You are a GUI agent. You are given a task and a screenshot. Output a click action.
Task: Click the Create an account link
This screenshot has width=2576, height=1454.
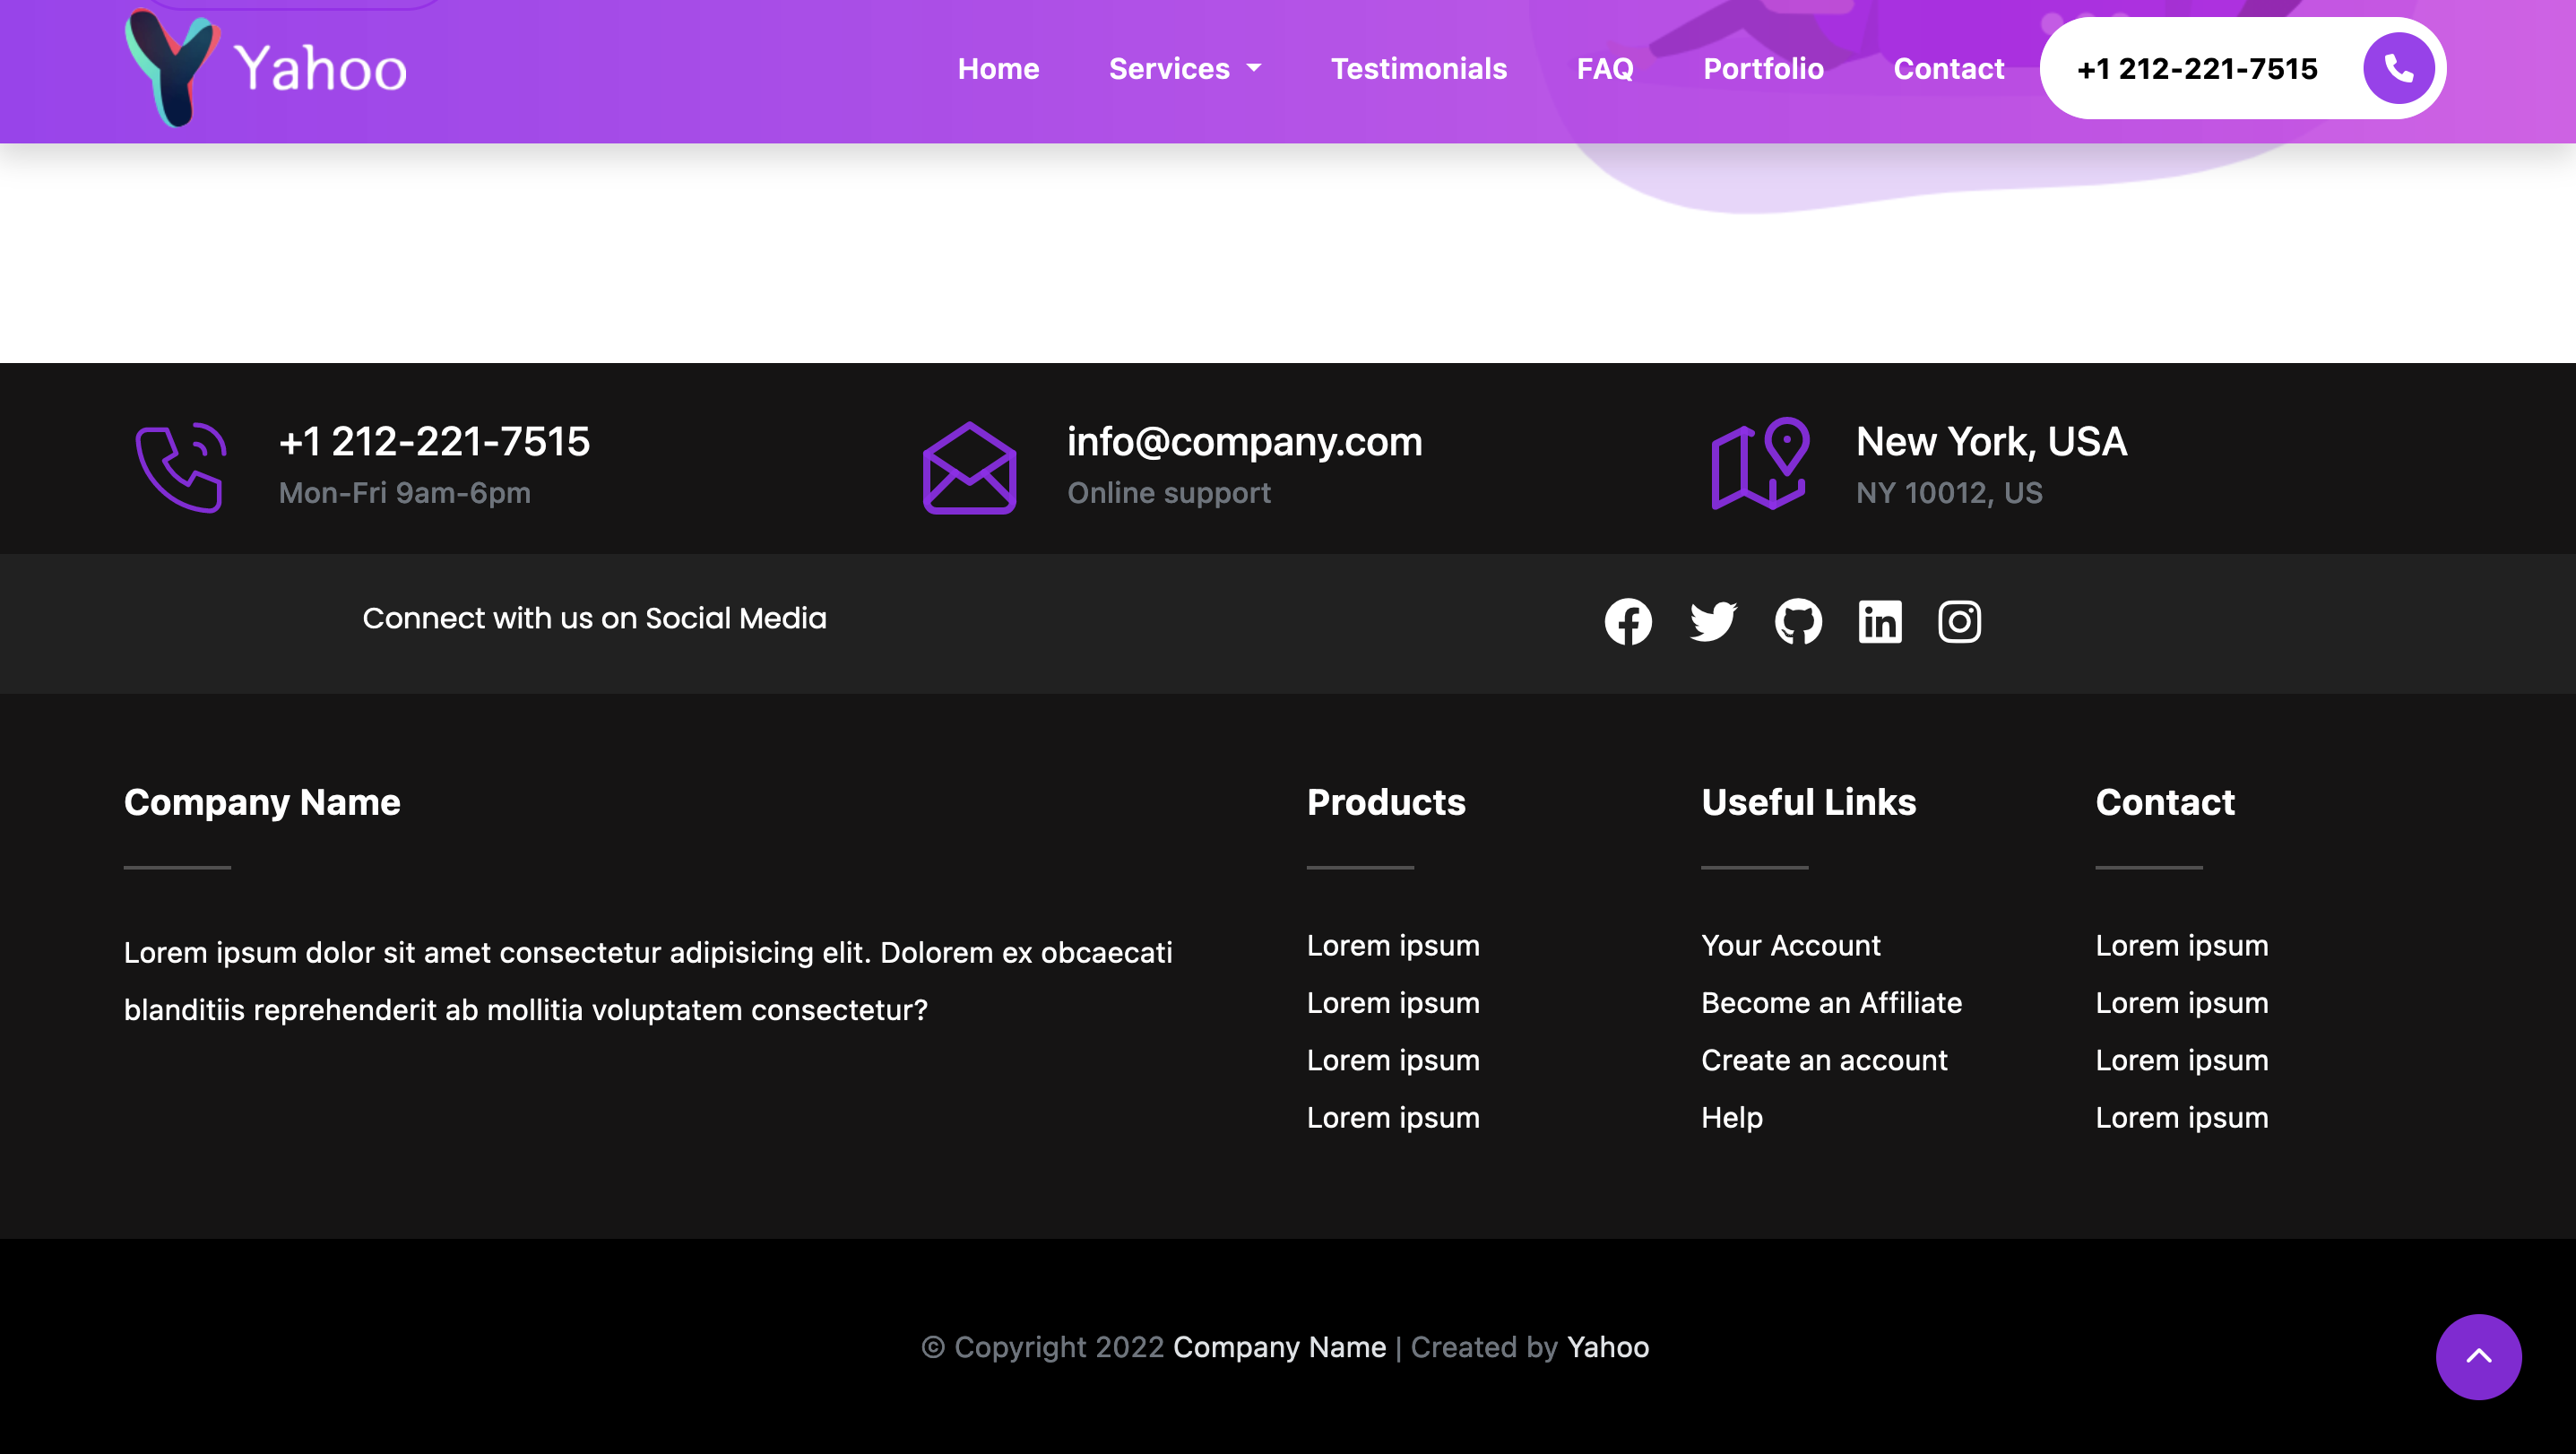[1824, 1060]
